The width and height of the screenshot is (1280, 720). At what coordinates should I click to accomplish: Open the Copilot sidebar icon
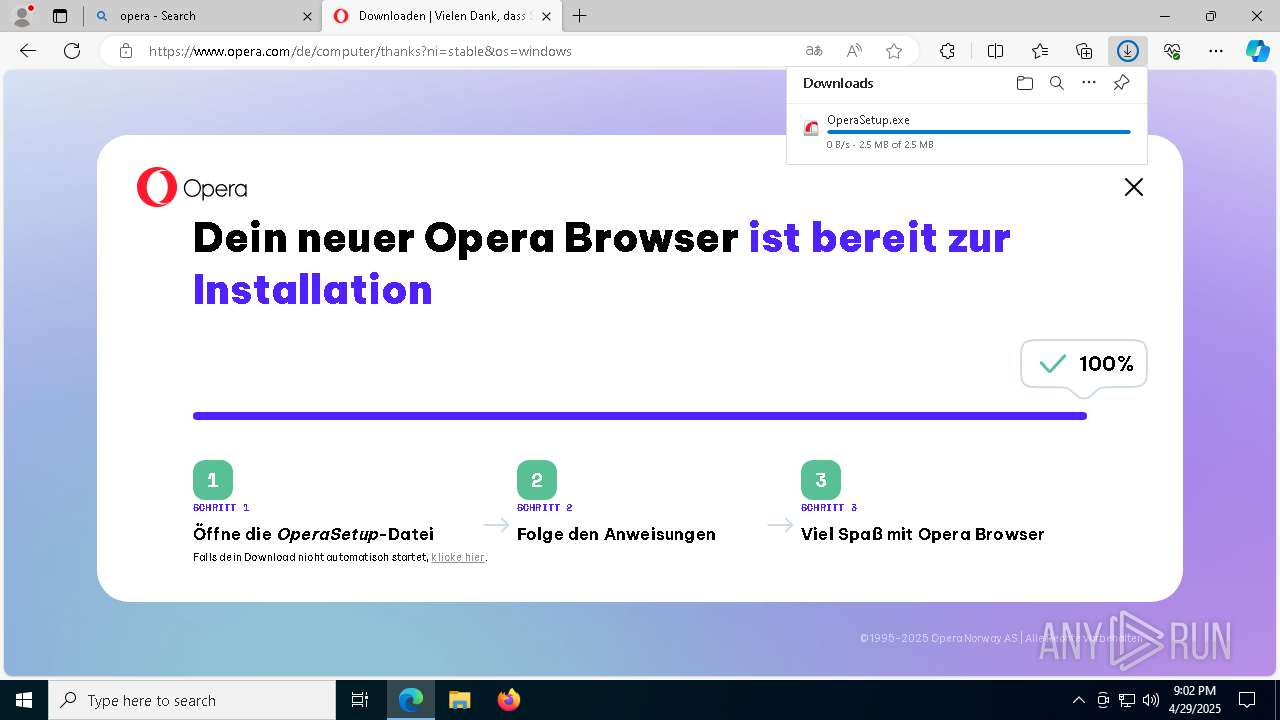(x=1258, y=51)
